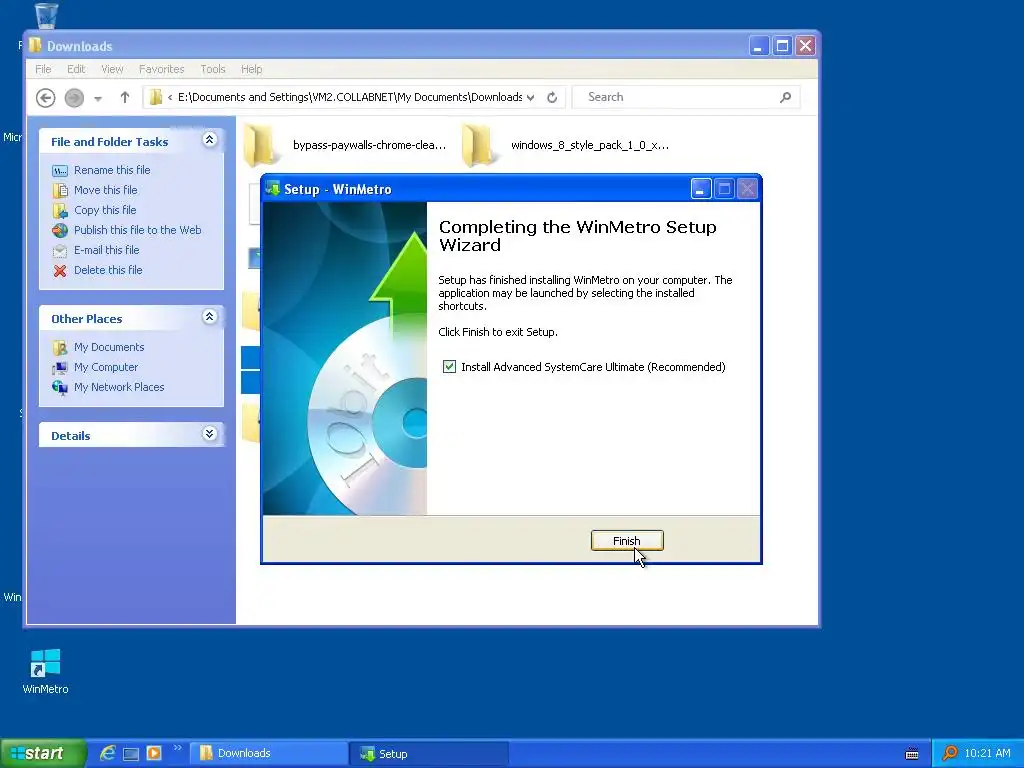This screenshot has width=1024, height=768.
Task: Go to My Documents in Other Places
Action: tap(109, 347)
